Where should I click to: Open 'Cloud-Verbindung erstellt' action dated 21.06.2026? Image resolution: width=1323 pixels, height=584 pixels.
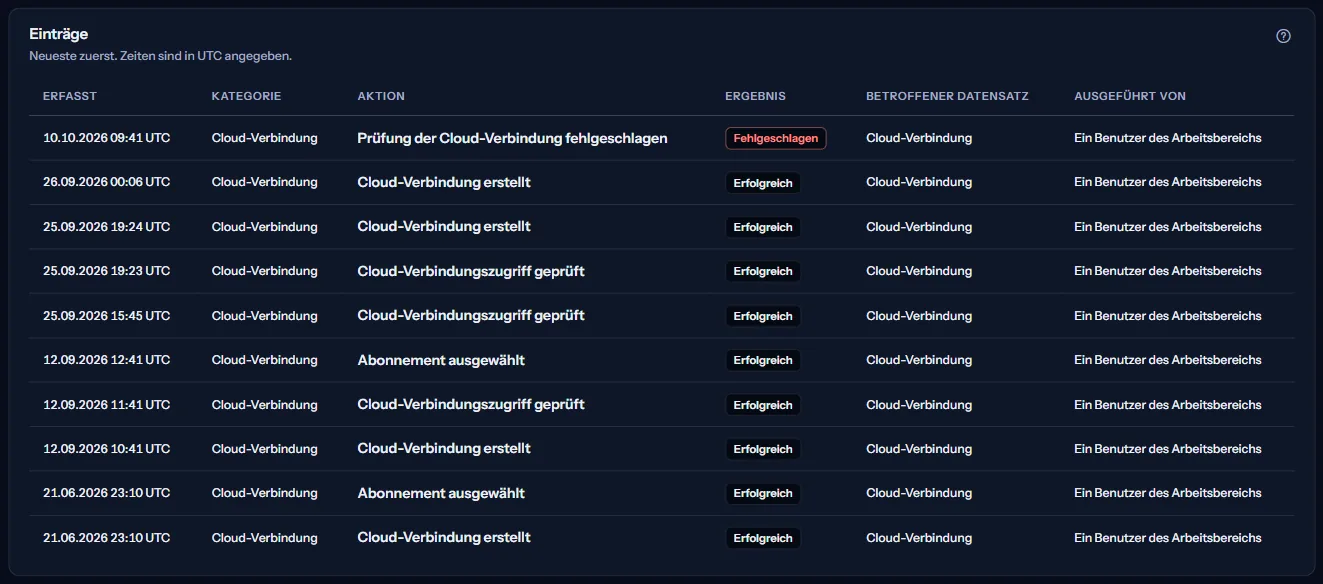(444, 538)
